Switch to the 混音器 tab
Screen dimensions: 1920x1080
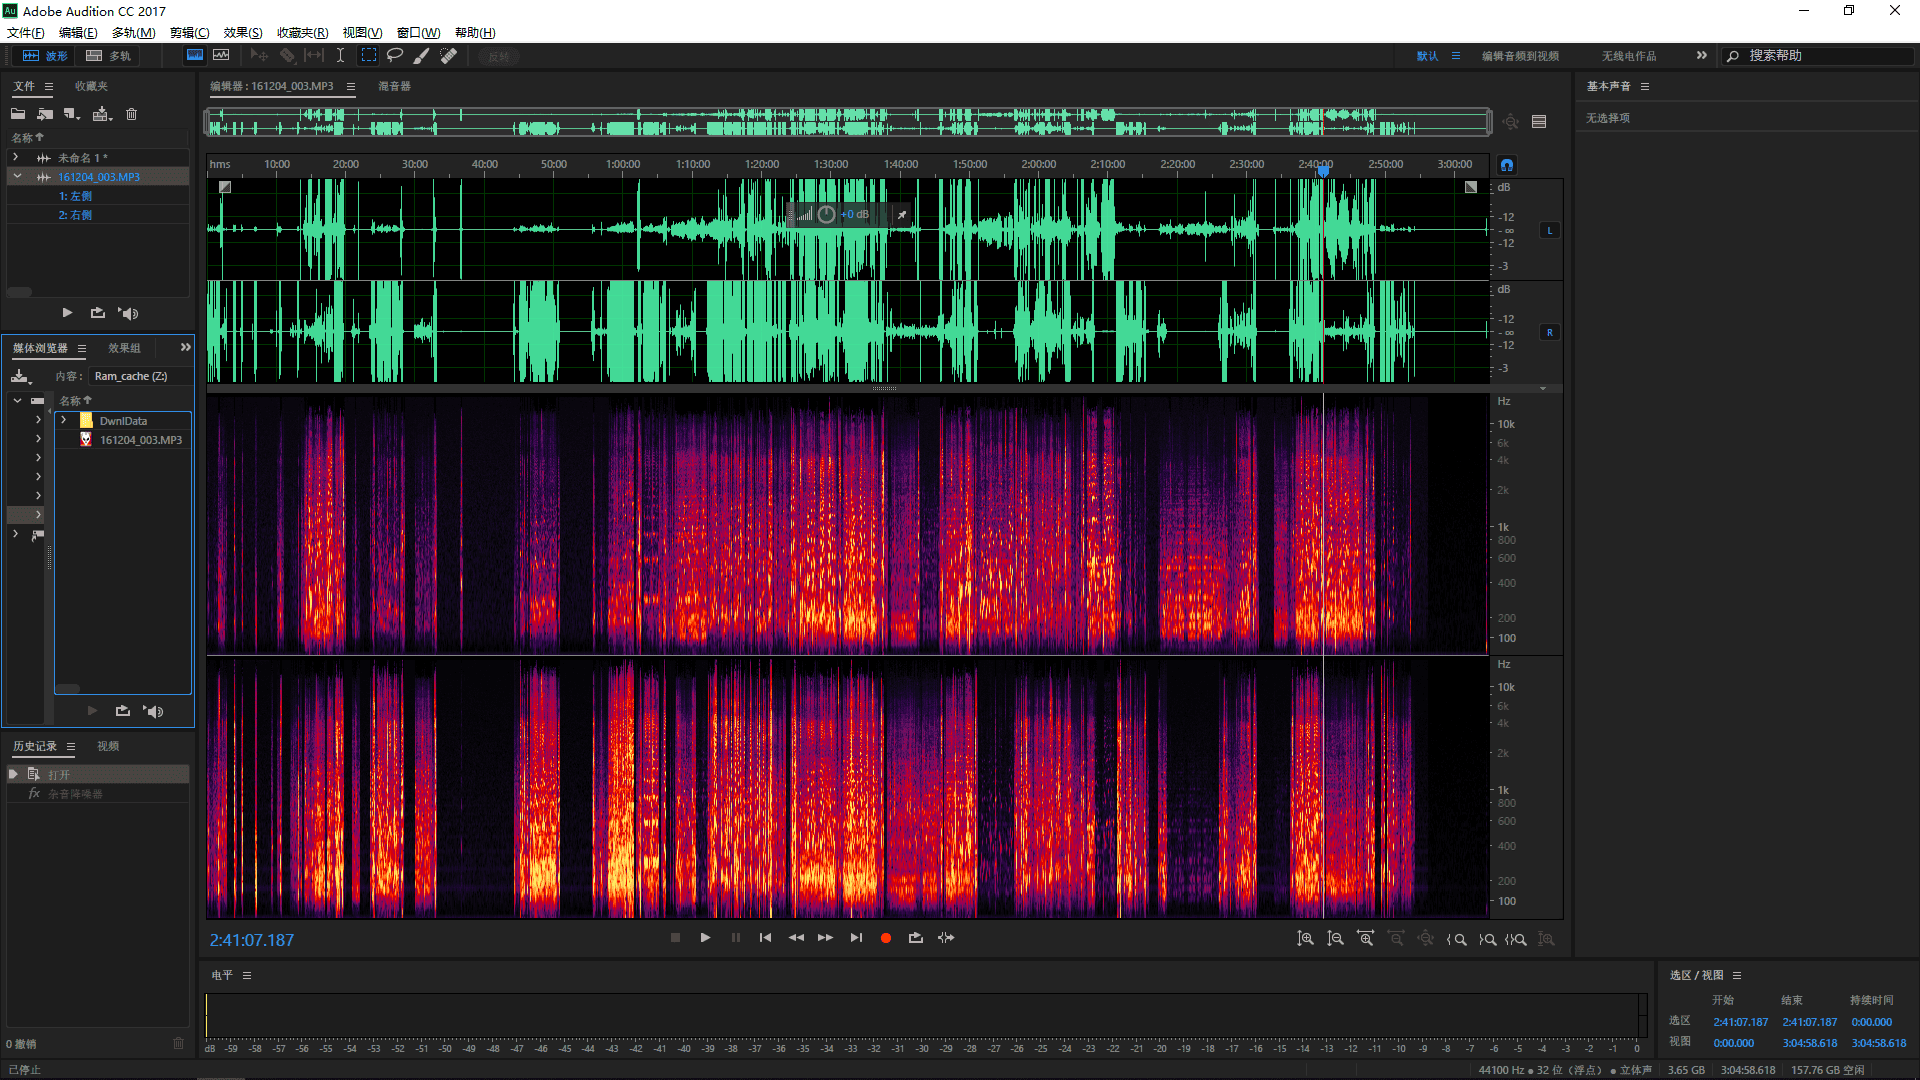(394, 87)
